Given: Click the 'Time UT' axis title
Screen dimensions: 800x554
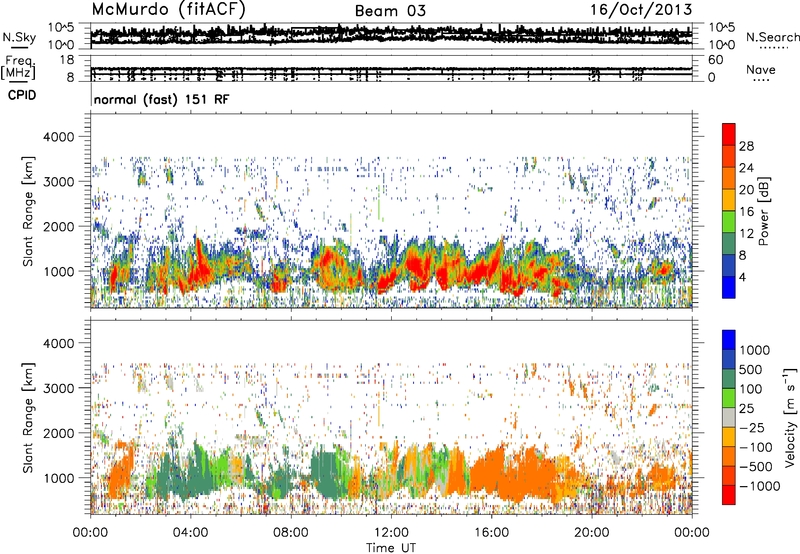Looking at the screenshot, I should (391, 548).
